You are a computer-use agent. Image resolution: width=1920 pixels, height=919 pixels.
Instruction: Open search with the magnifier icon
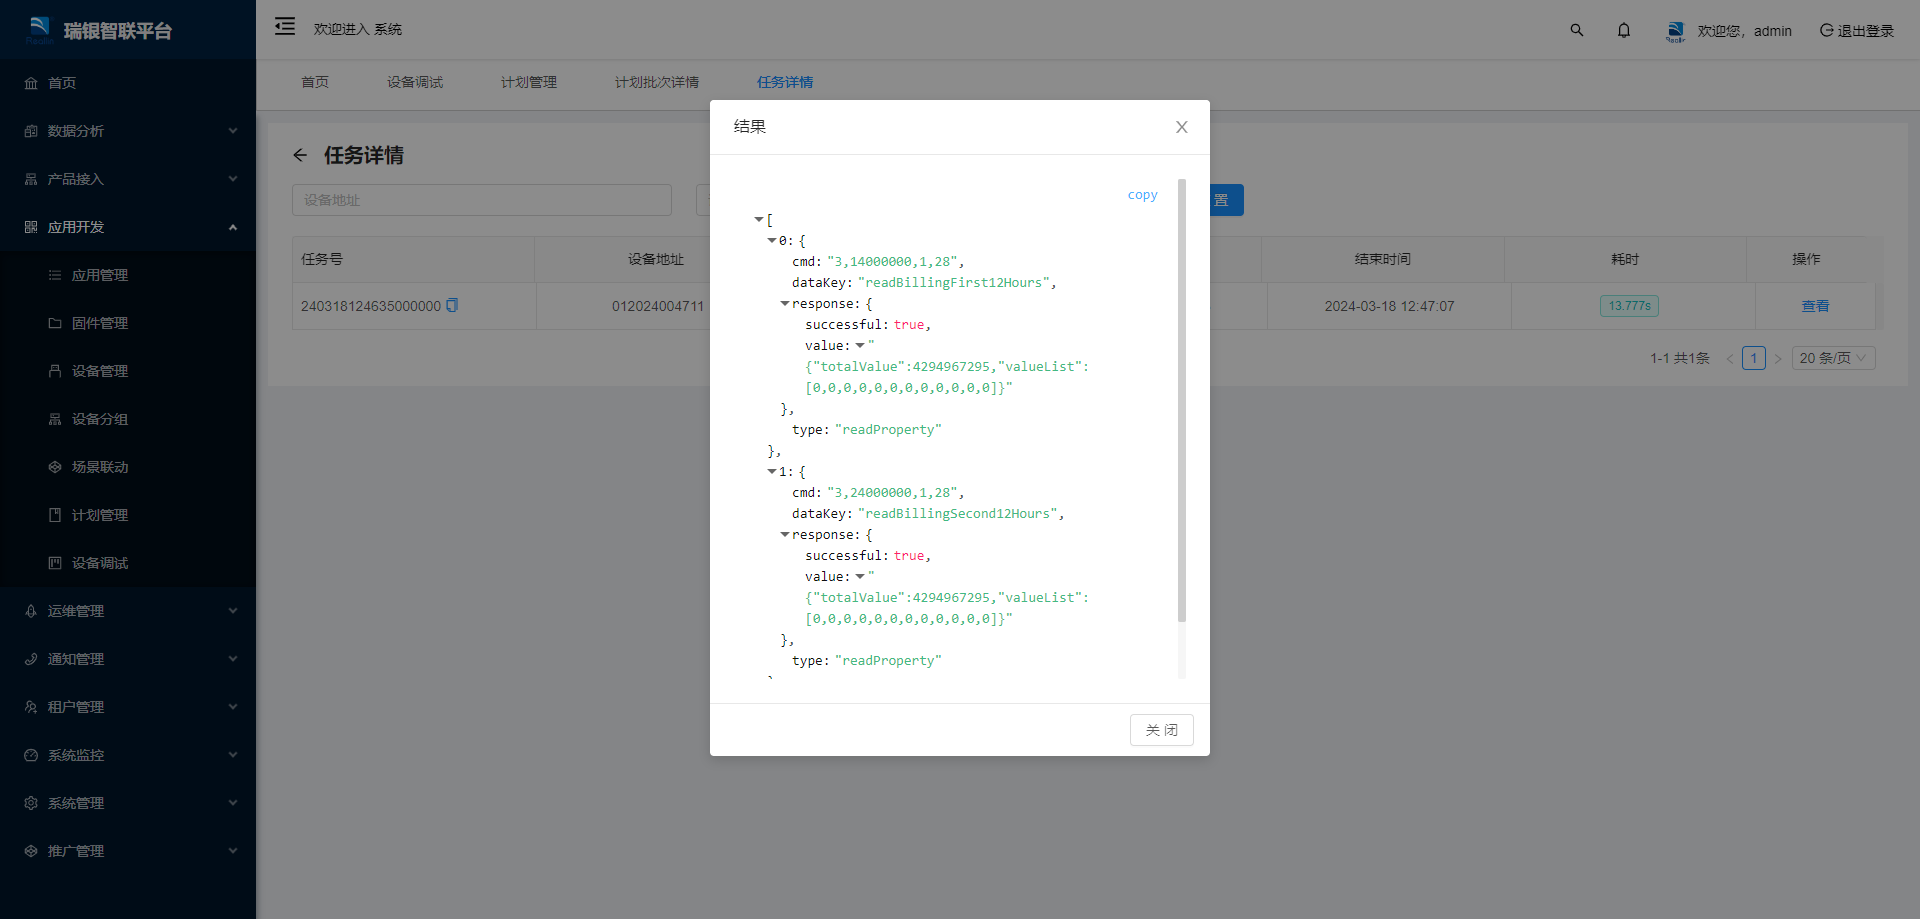click(x=1577, y=30)
